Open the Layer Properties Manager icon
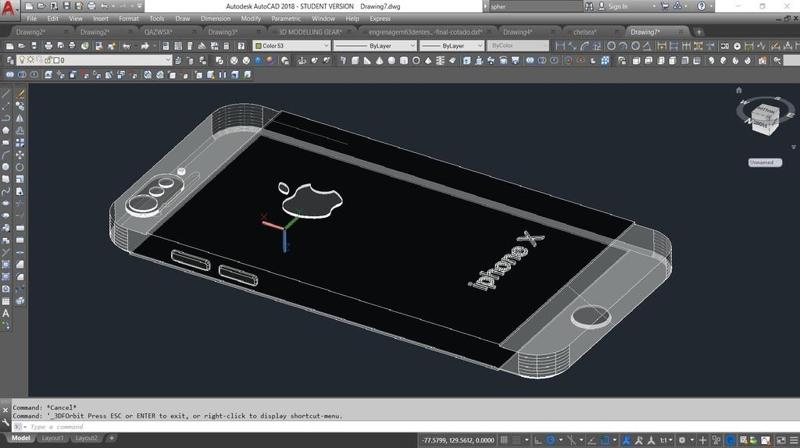The height and width of the screenshot is (448, 800). [10, 60]
